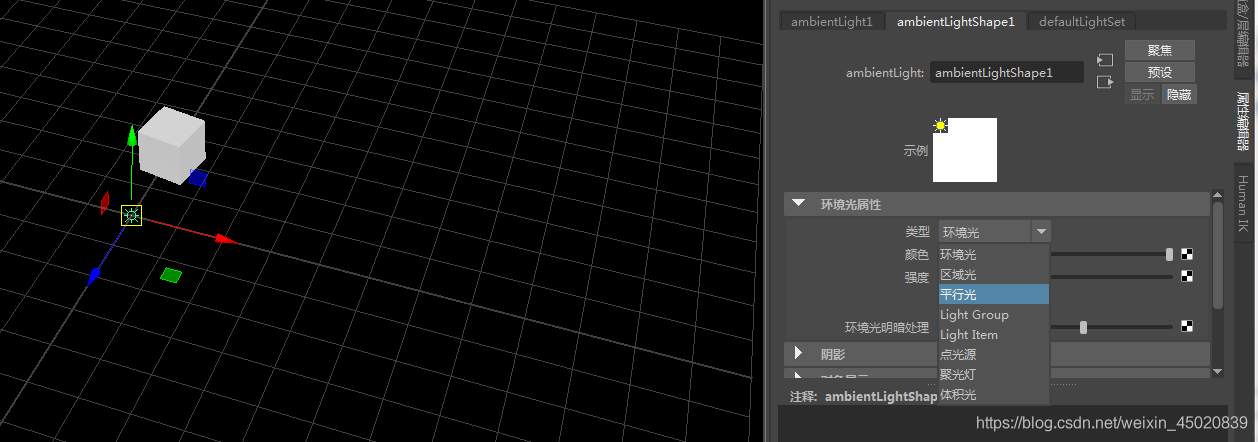Screen dimensions: 1258x442
Task: Click the 示例 label
Action: pyautogui.click(x=915, y=151)
